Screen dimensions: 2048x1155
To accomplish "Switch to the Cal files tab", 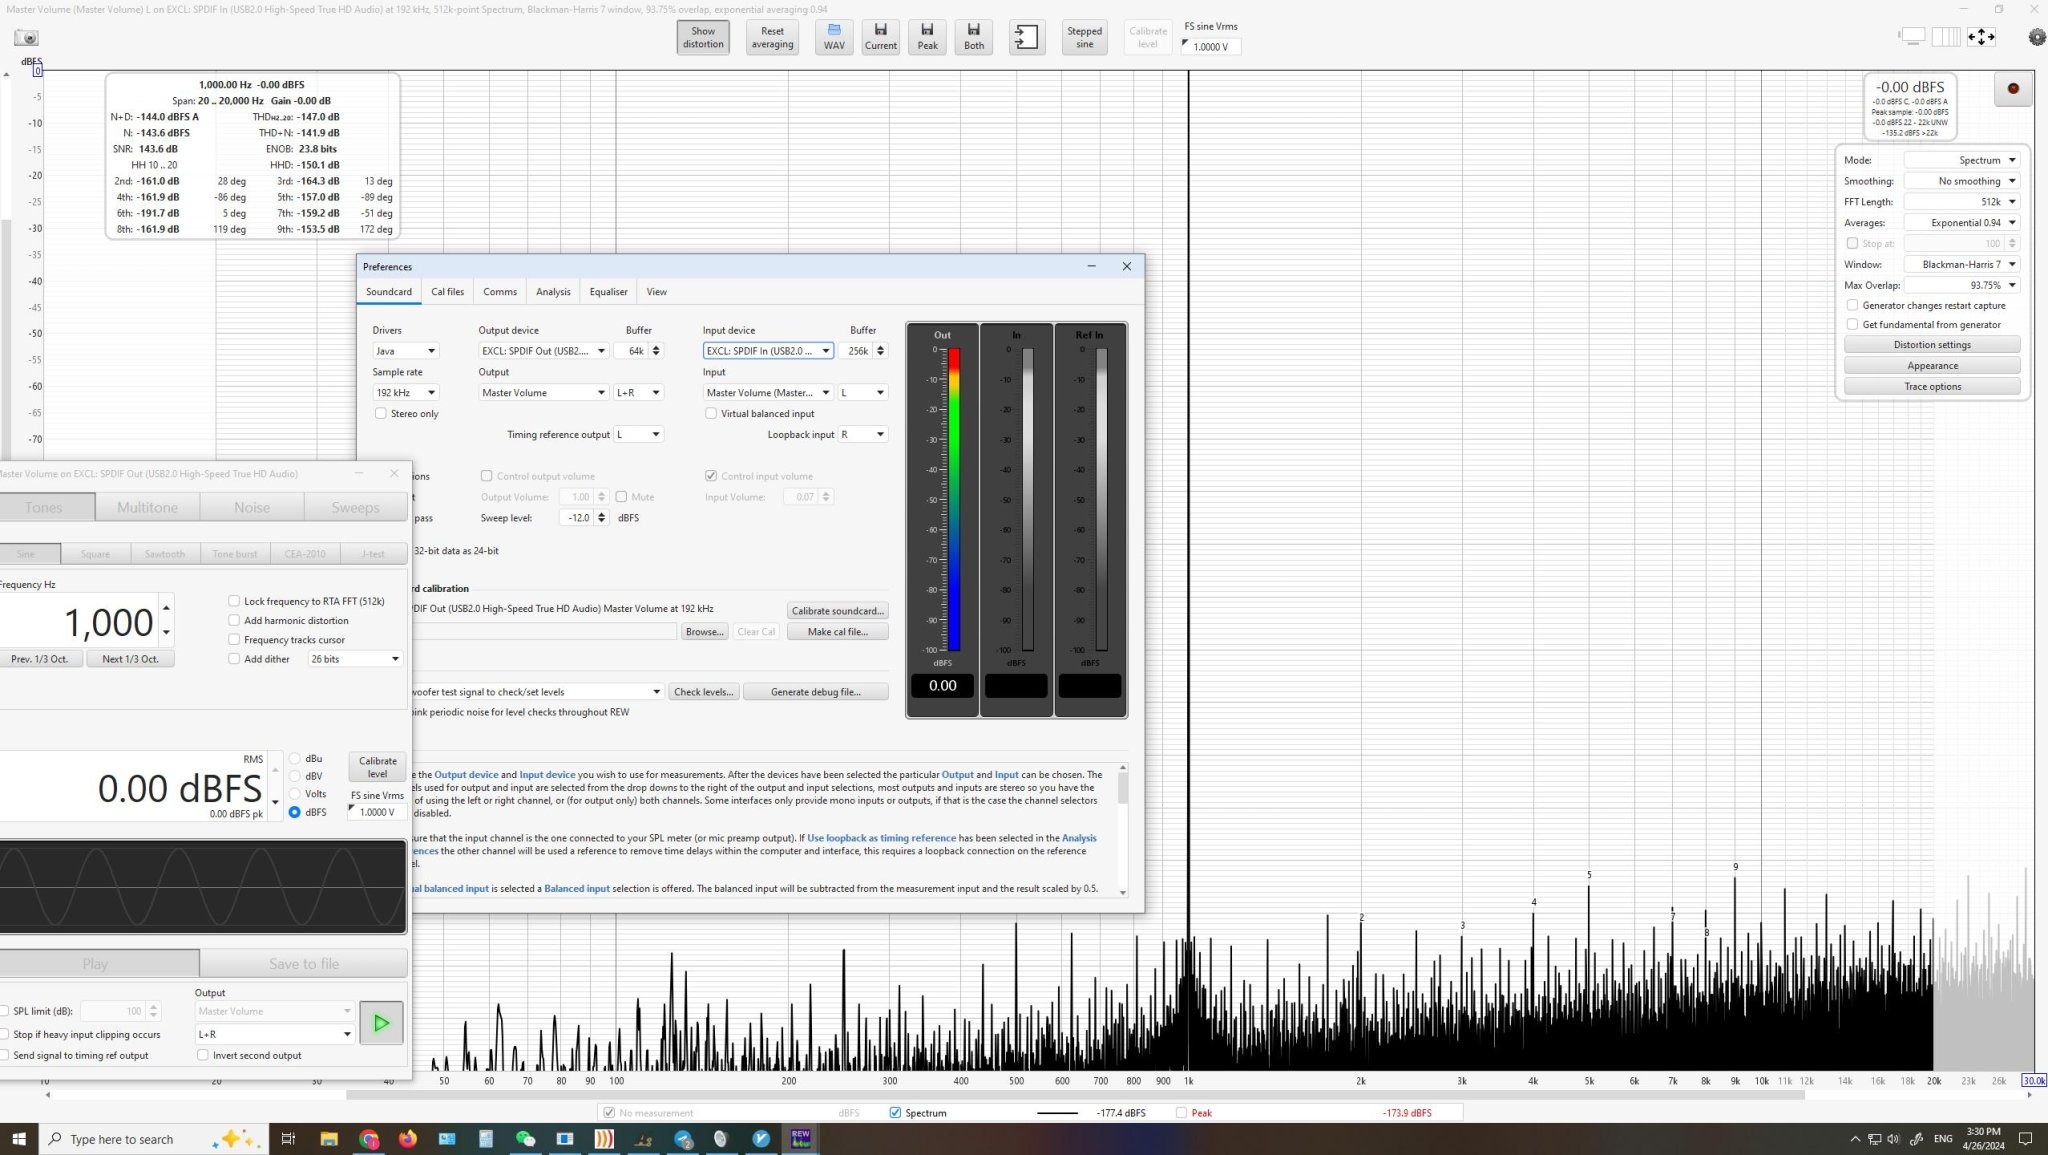I will point(447,292).
